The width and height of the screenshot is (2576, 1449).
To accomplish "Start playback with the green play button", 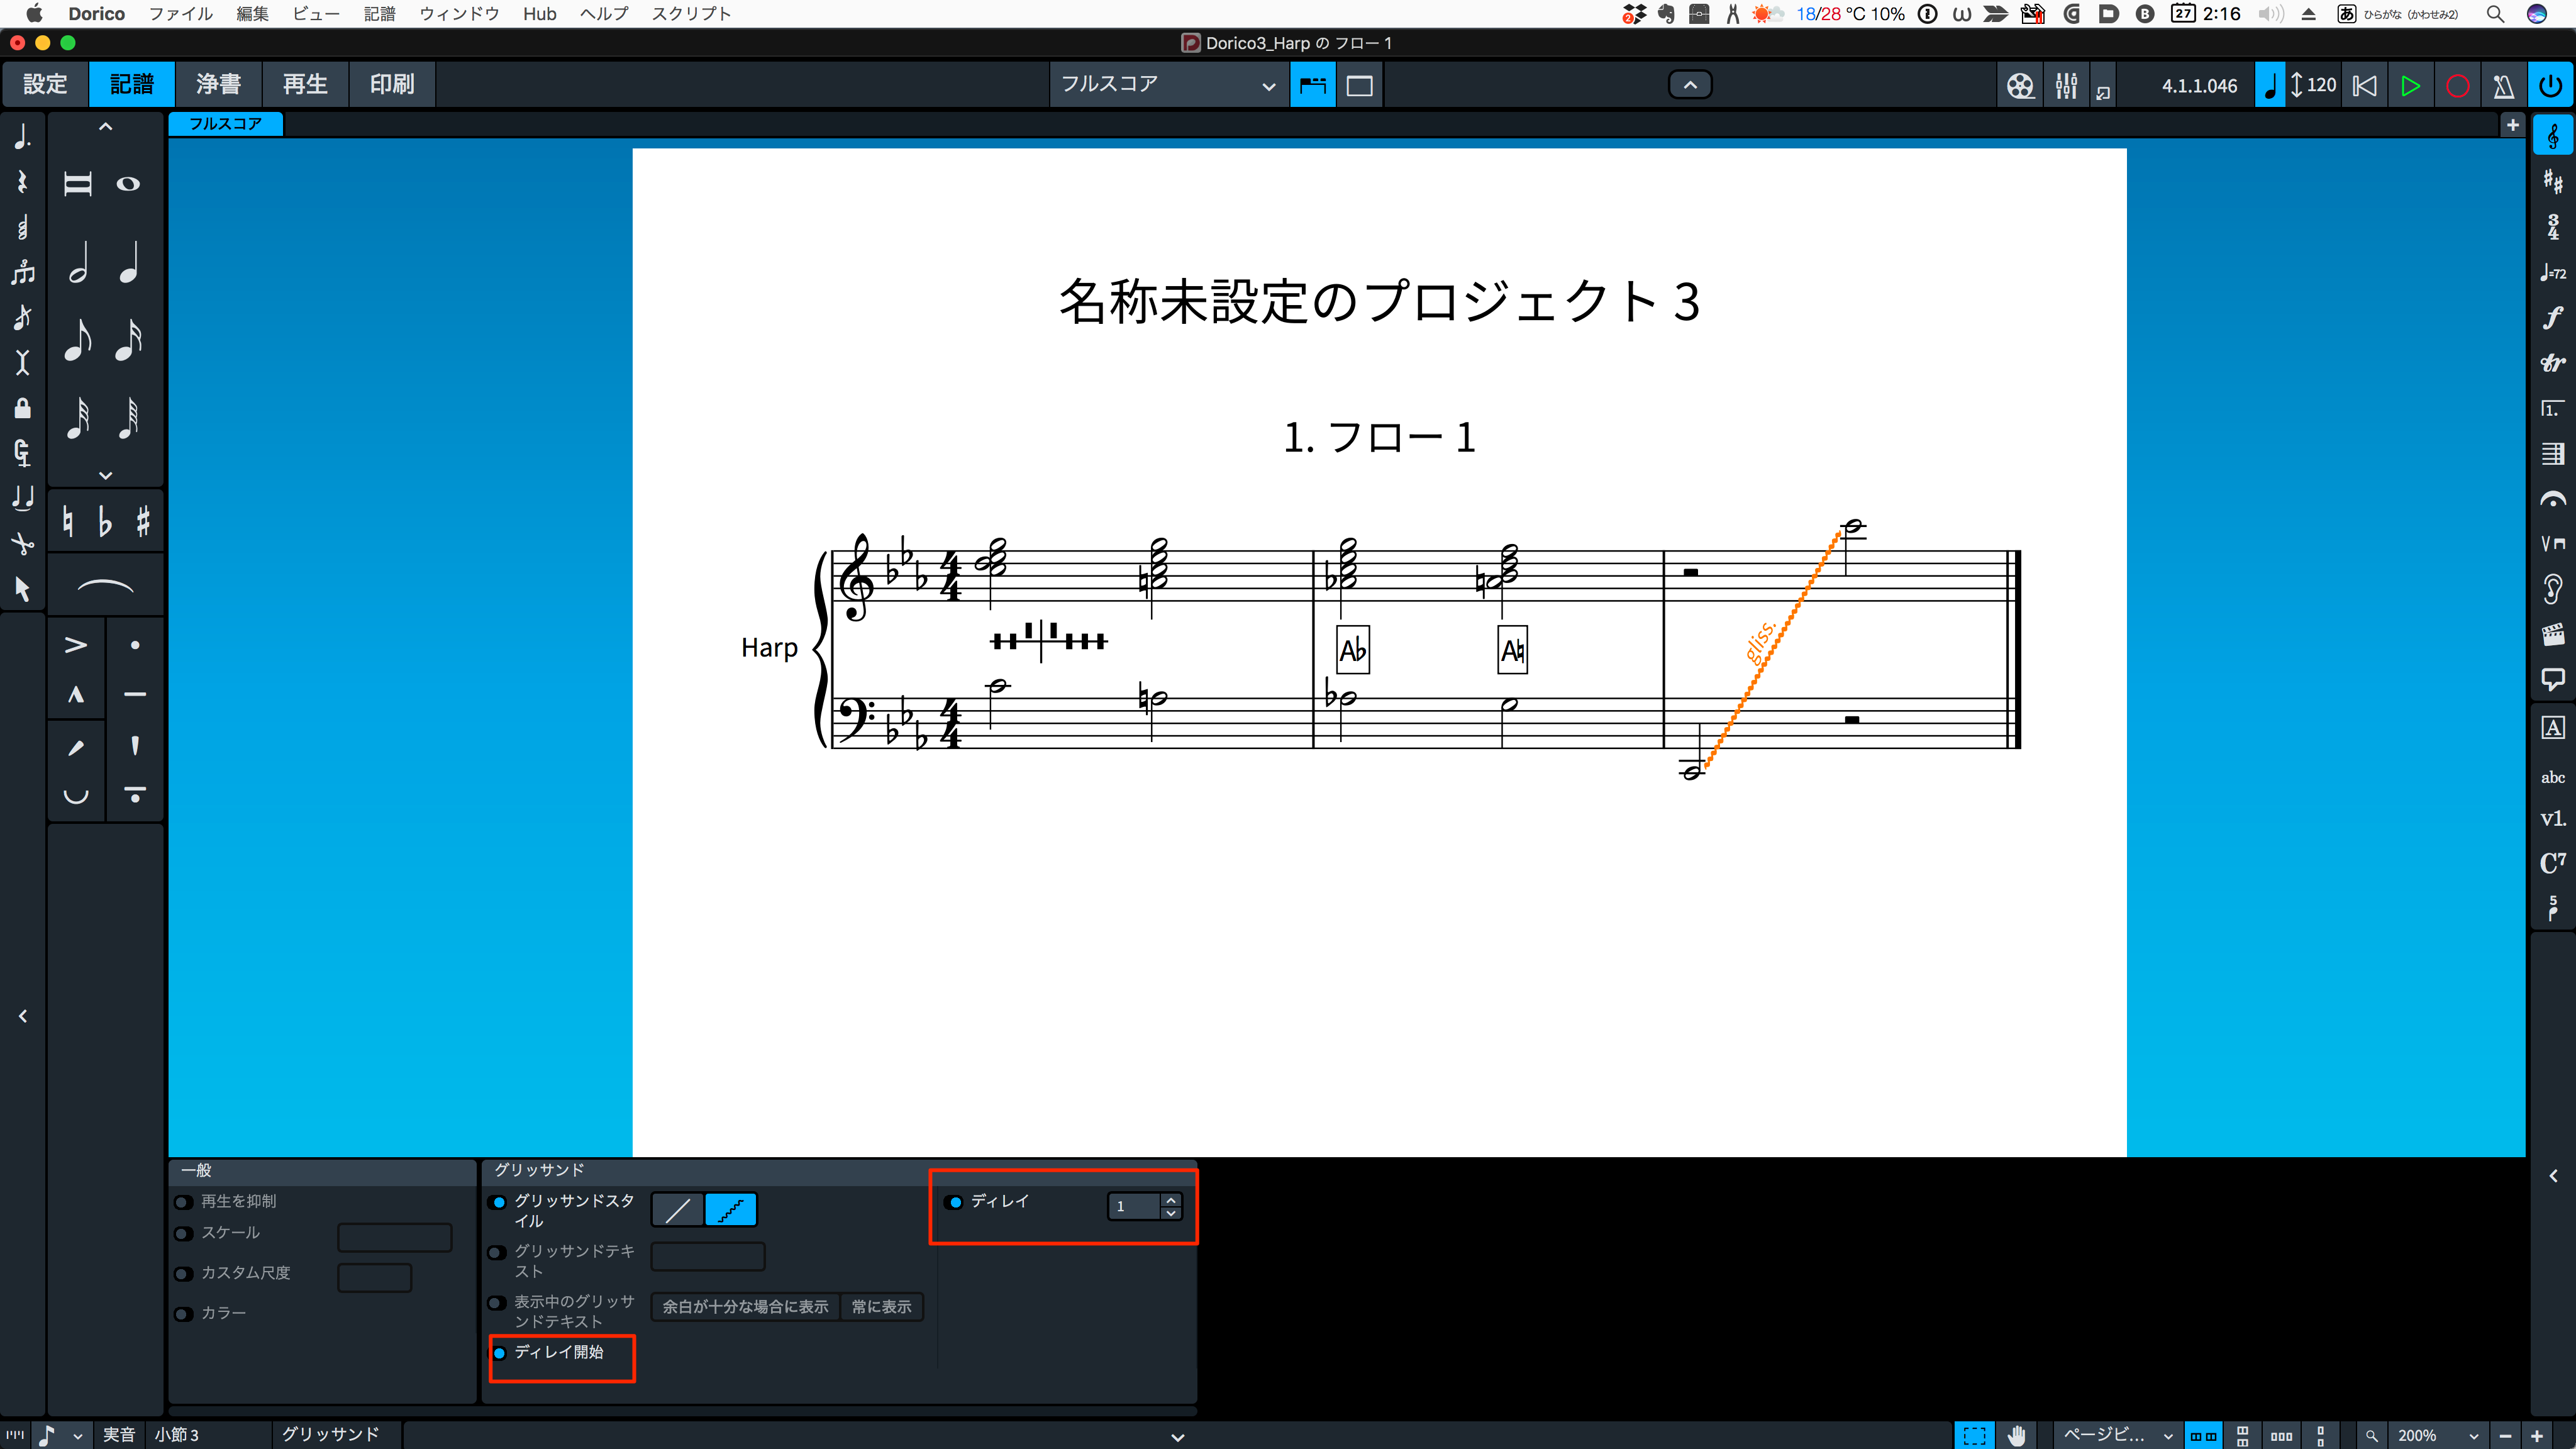I will (x=2410, y=86).
